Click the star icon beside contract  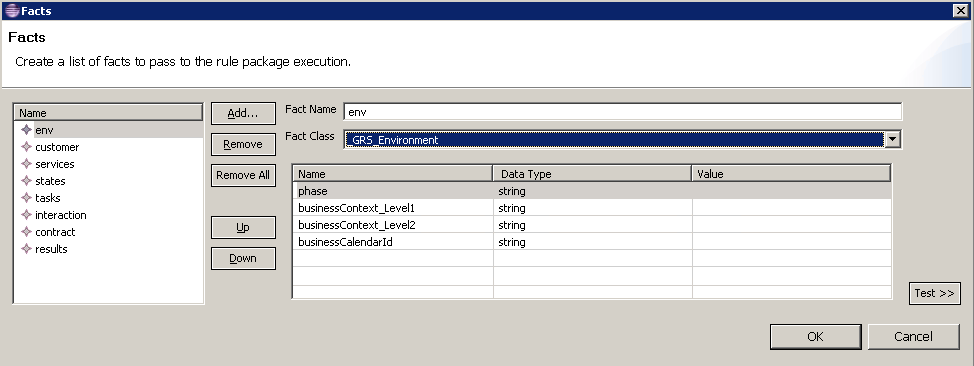(26, 232)
